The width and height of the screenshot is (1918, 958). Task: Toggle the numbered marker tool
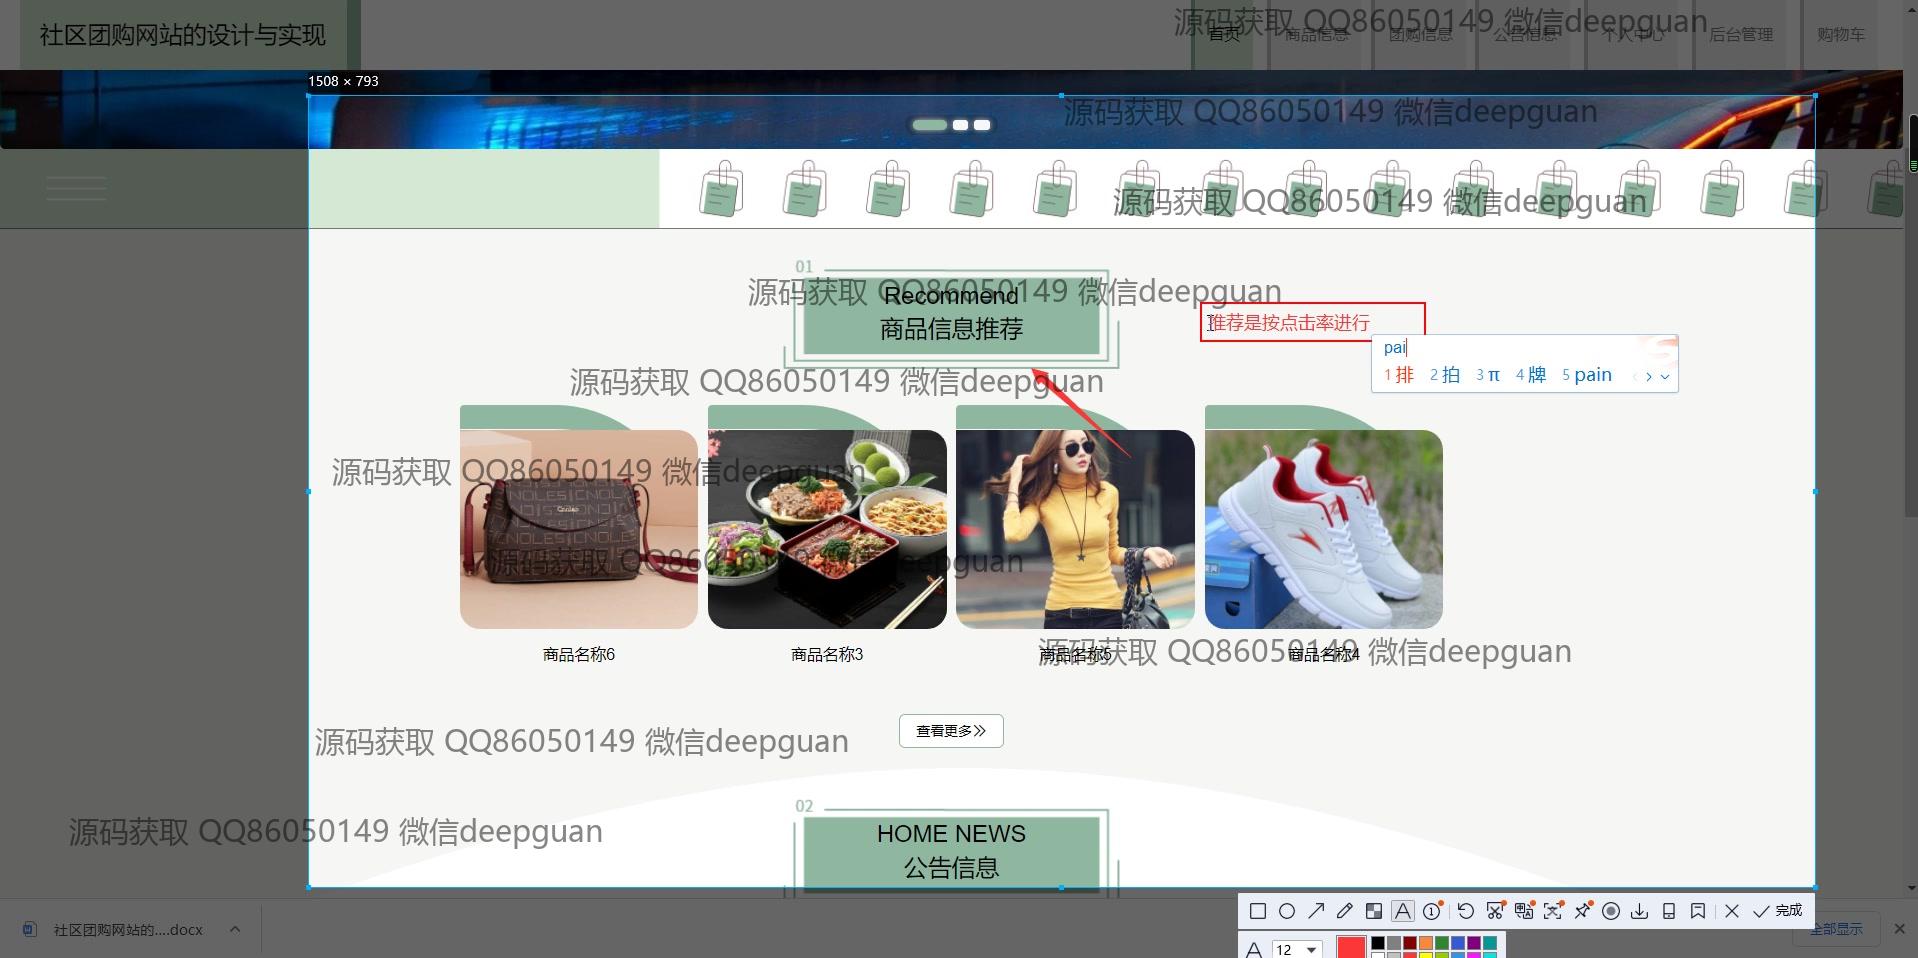pos(1432,911)
